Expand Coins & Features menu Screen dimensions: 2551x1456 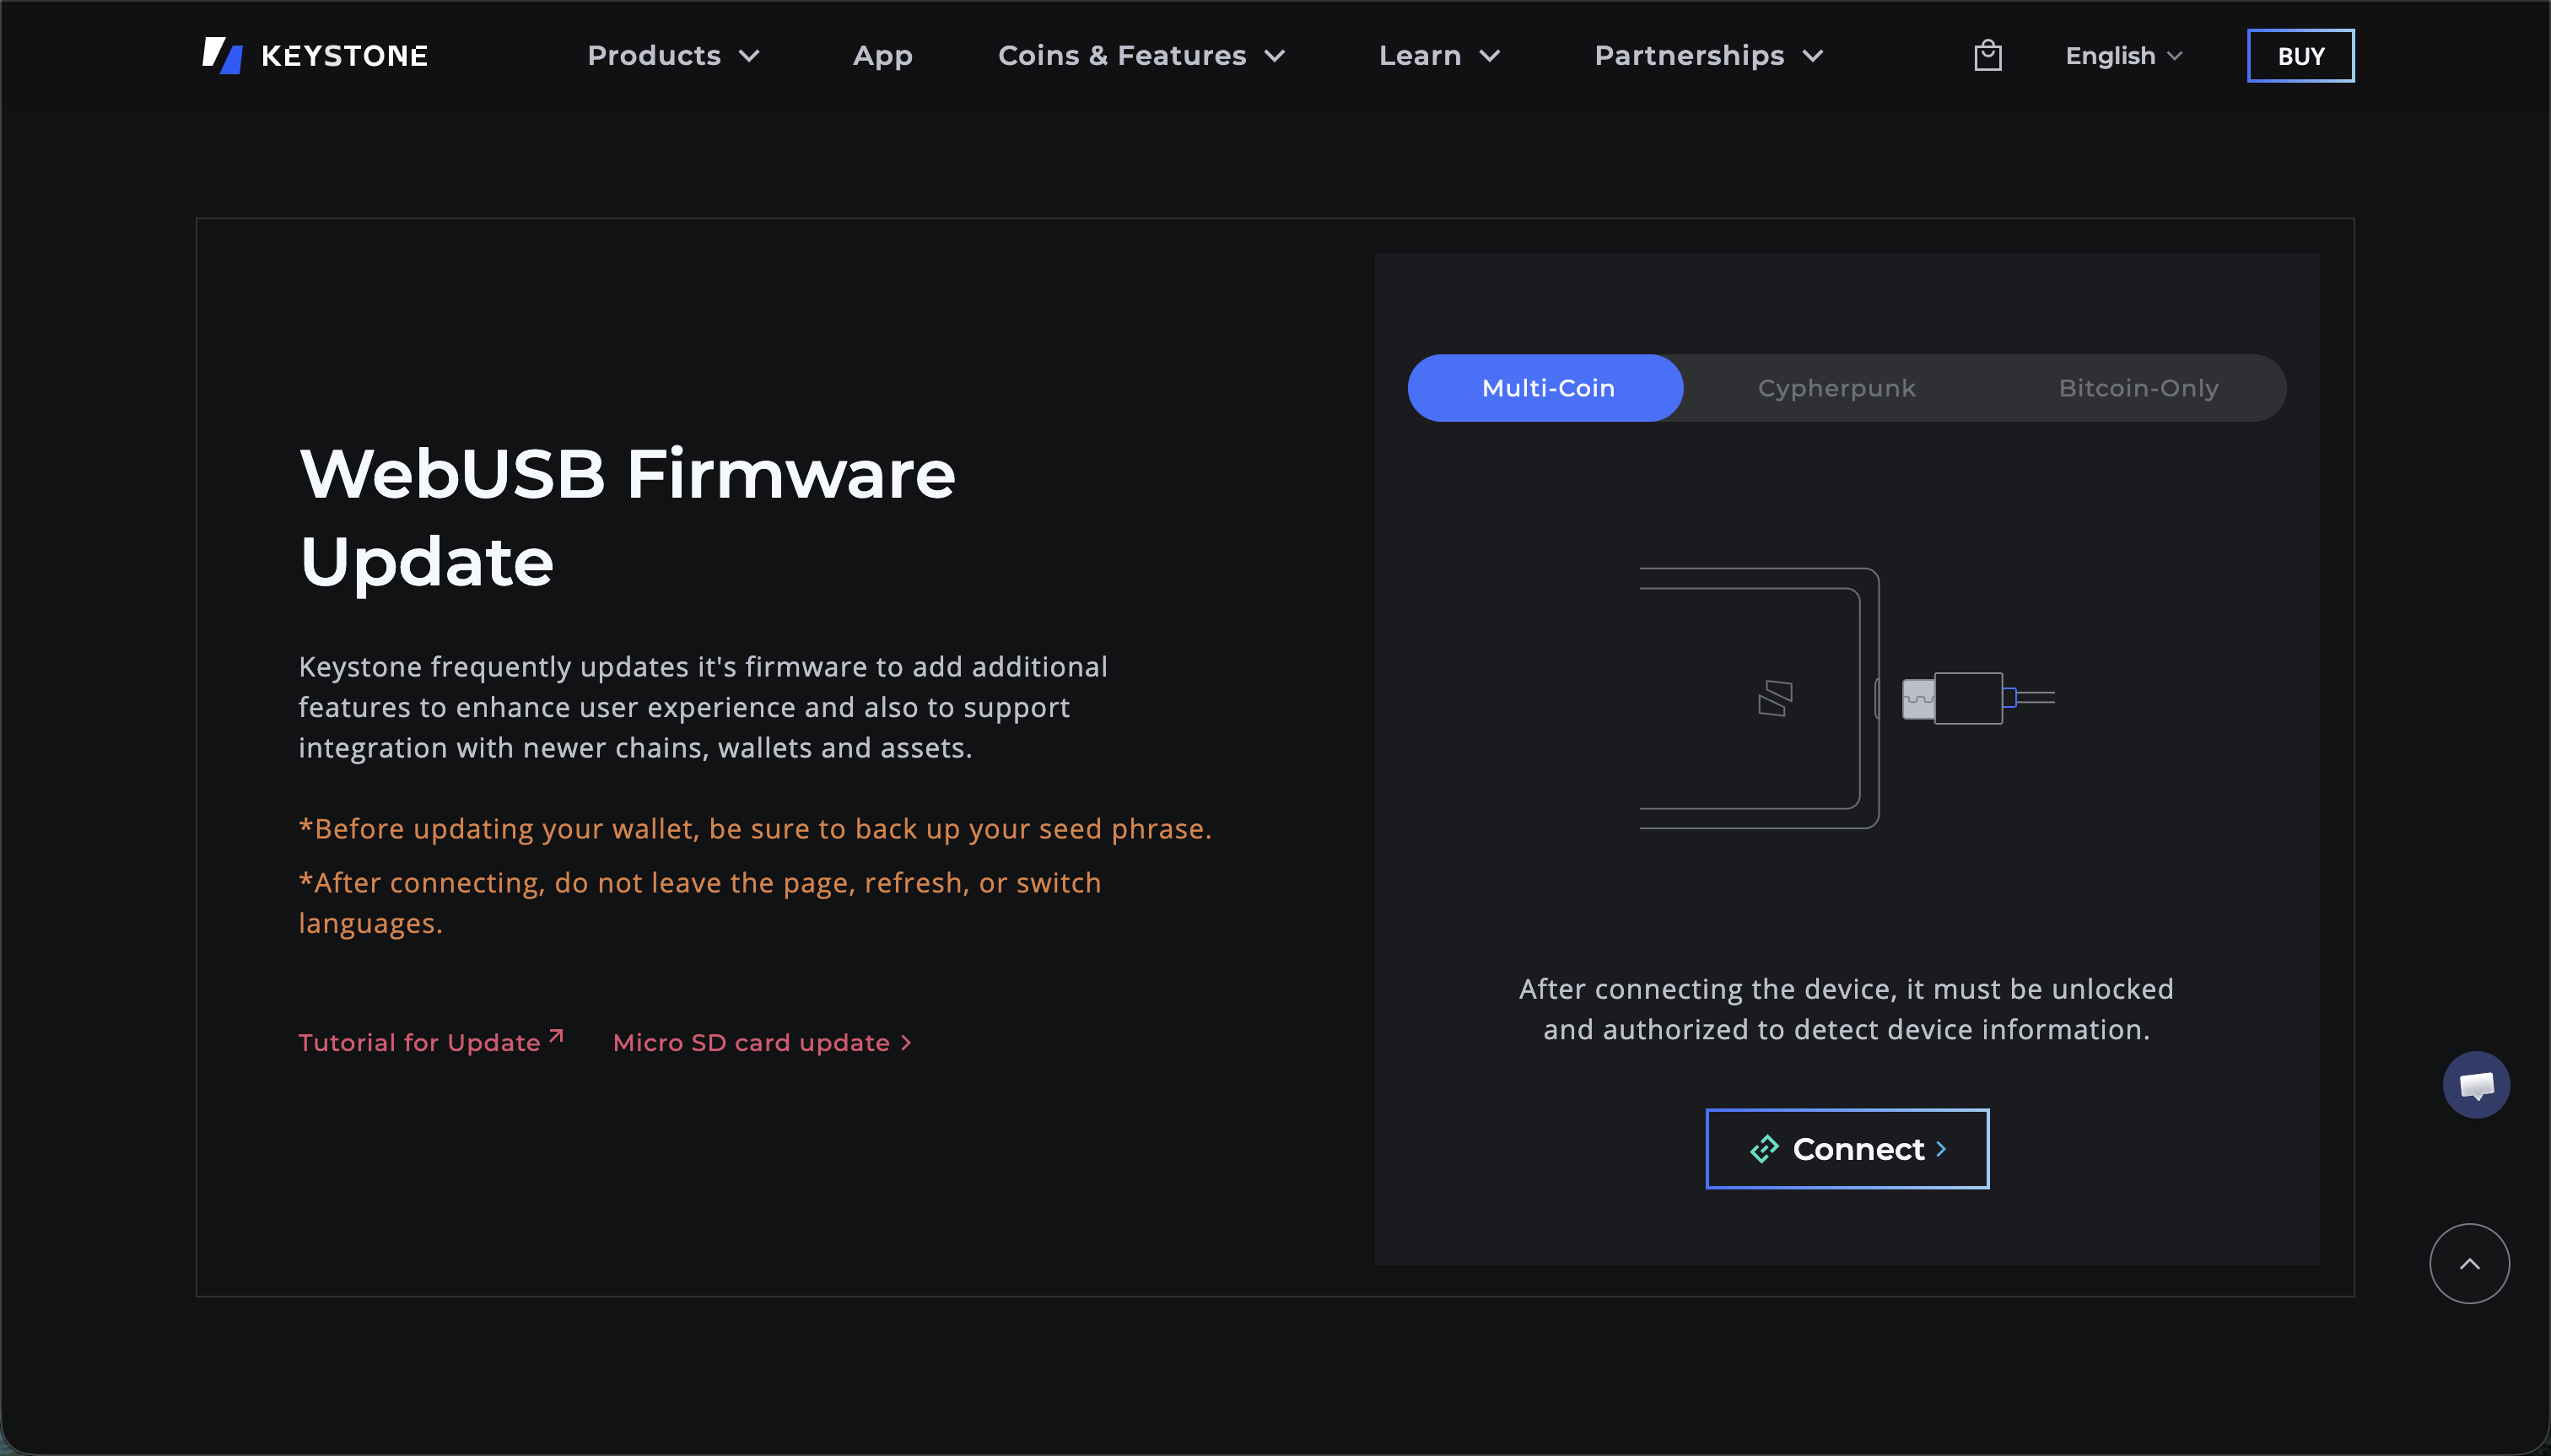pos(1141,55)
